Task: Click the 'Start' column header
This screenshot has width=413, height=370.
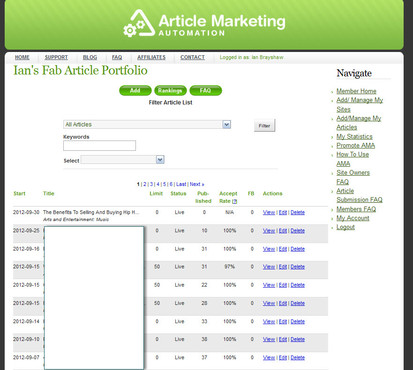Action: (19, 194)
